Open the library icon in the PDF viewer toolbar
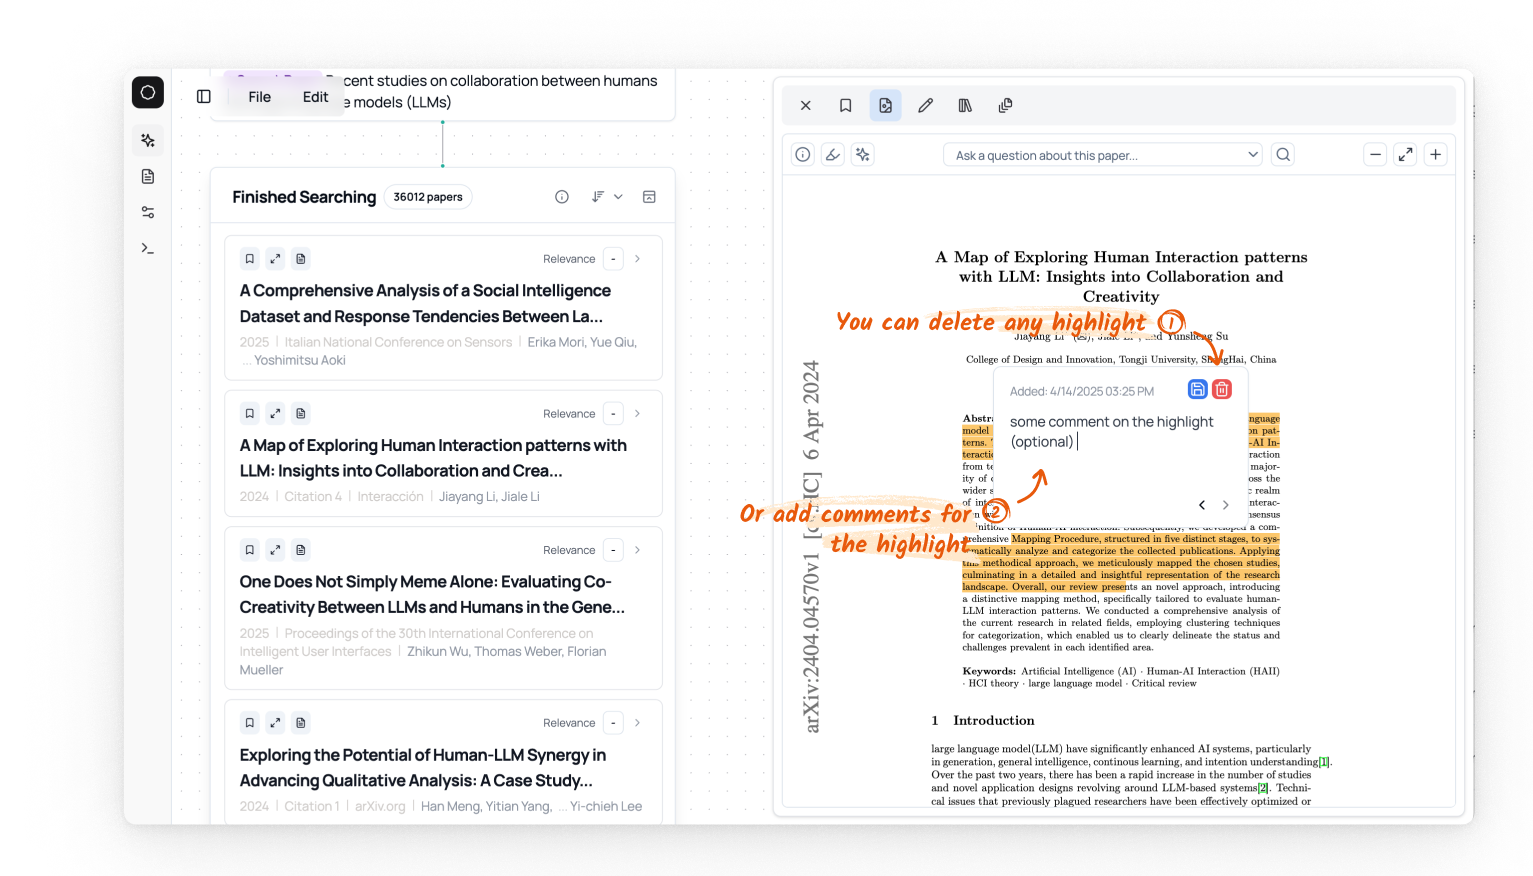The width and height of the screenshot is (1533, 876). [x=965, y=105]
